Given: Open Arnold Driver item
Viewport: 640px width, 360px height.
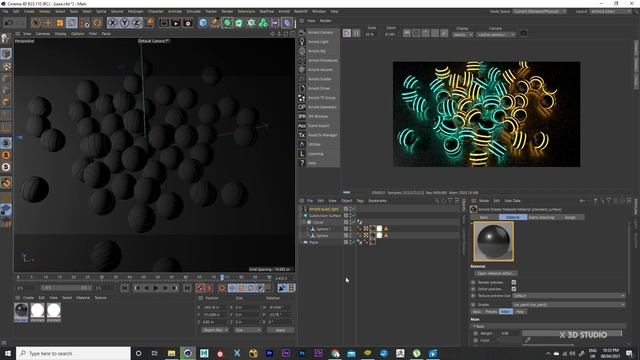Looking at the screenshot, I should 319,88.
